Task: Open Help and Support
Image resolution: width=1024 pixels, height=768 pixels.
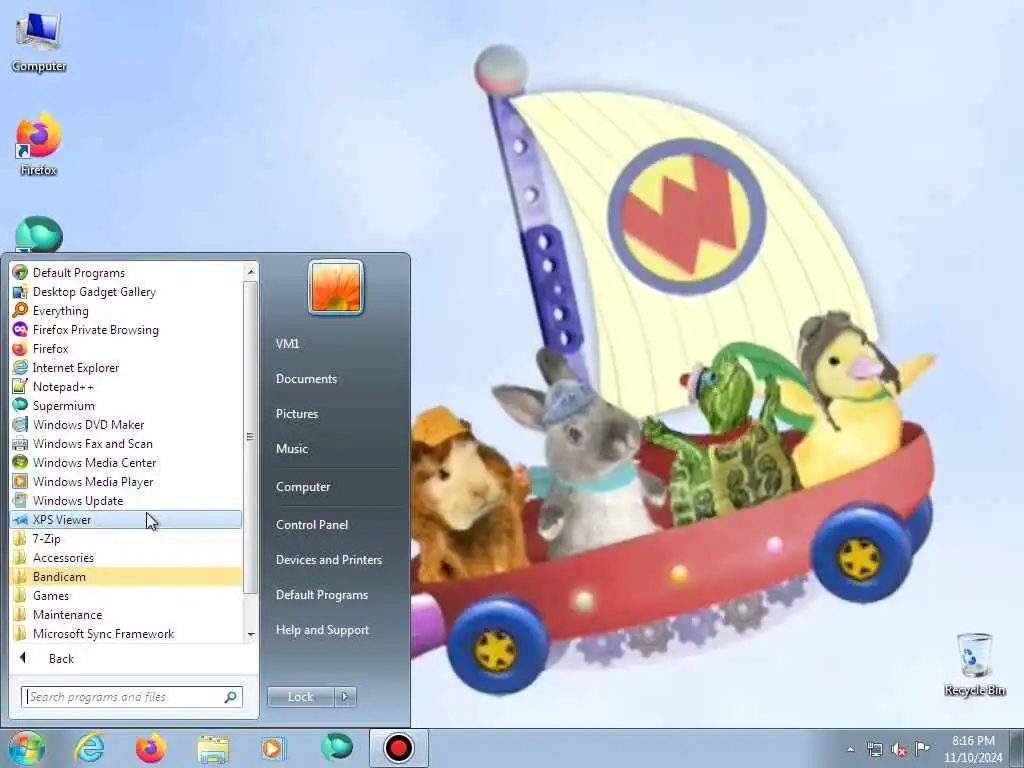Action: click(322, 630)
